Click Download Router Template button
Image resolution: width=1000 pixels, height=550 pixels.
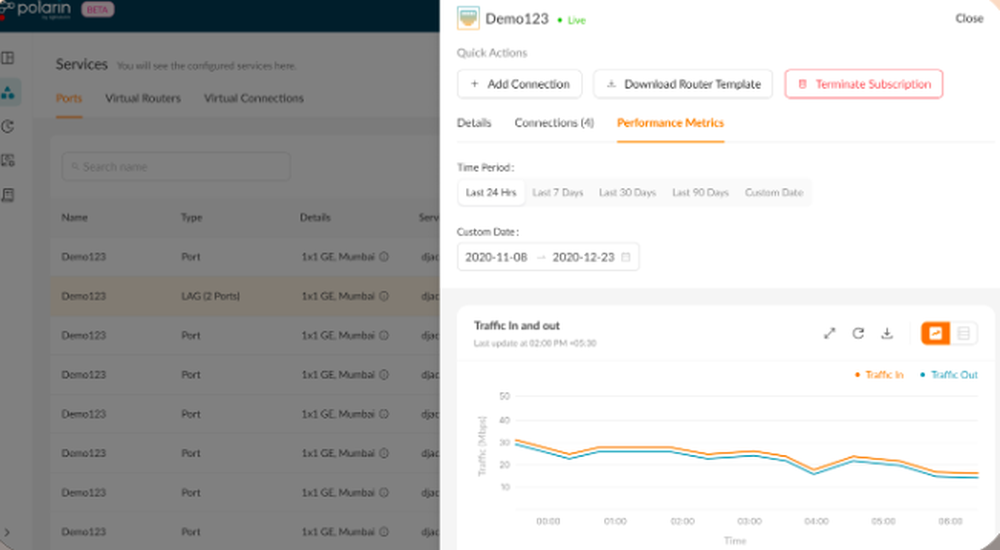click(683, 84)
